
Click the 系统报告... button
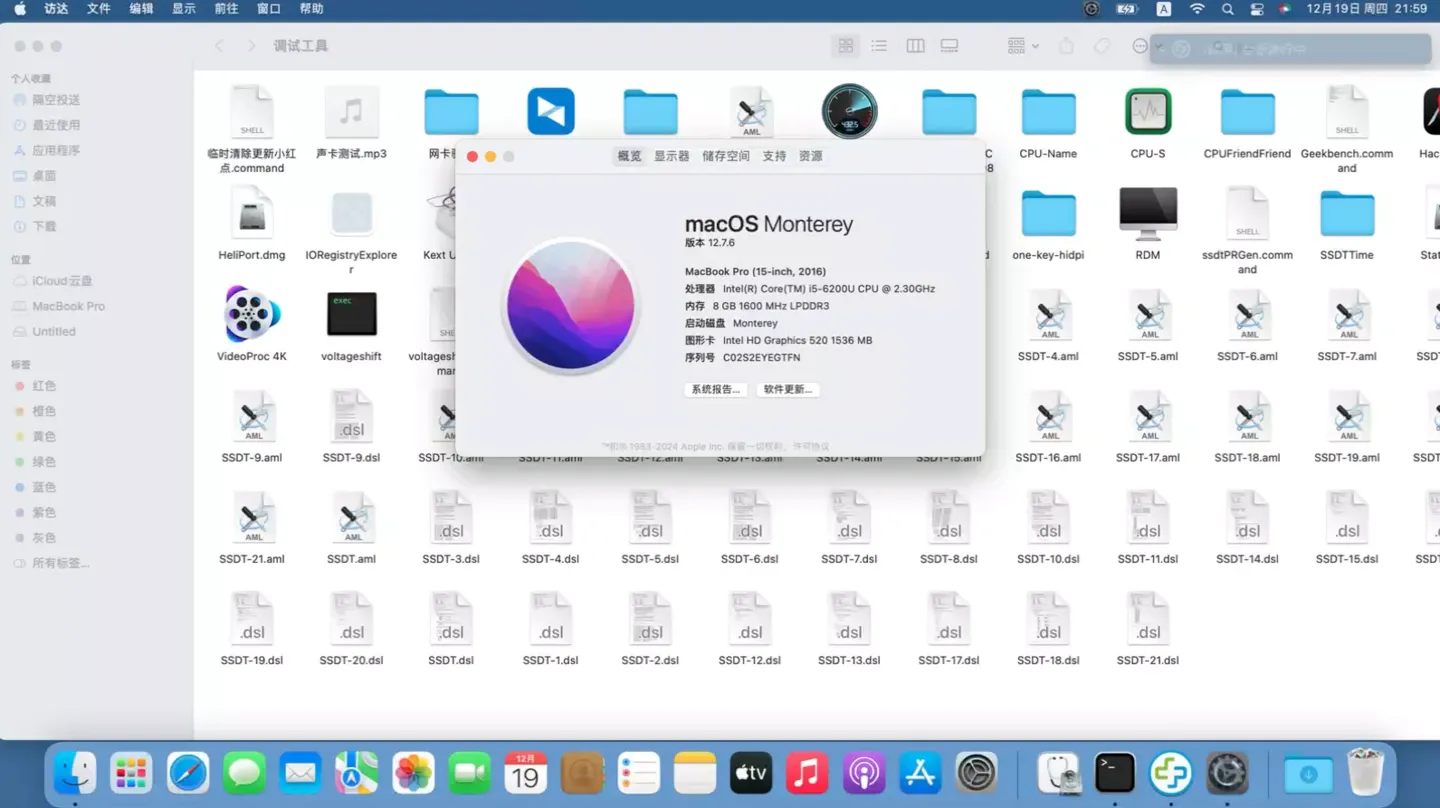pyautogui.click(x=715, y=389)
